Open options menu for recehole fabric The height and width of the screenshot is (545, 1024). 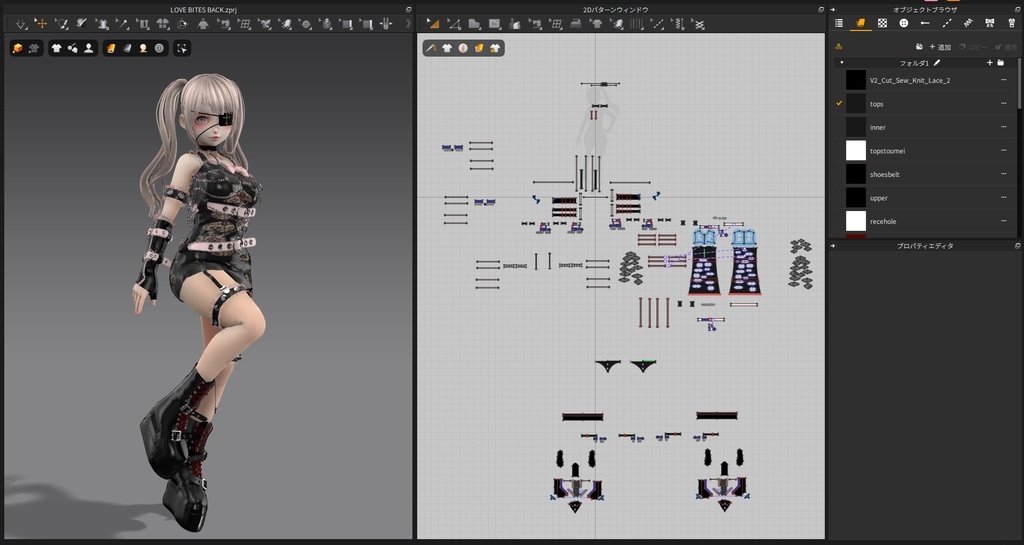click(1004, 221)
